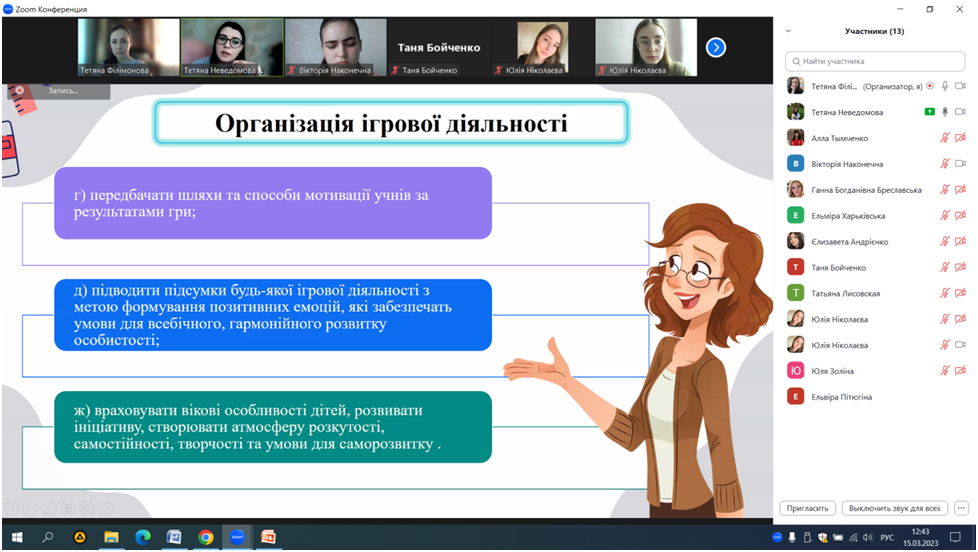Click the Пригласить button

pos(807,508)
